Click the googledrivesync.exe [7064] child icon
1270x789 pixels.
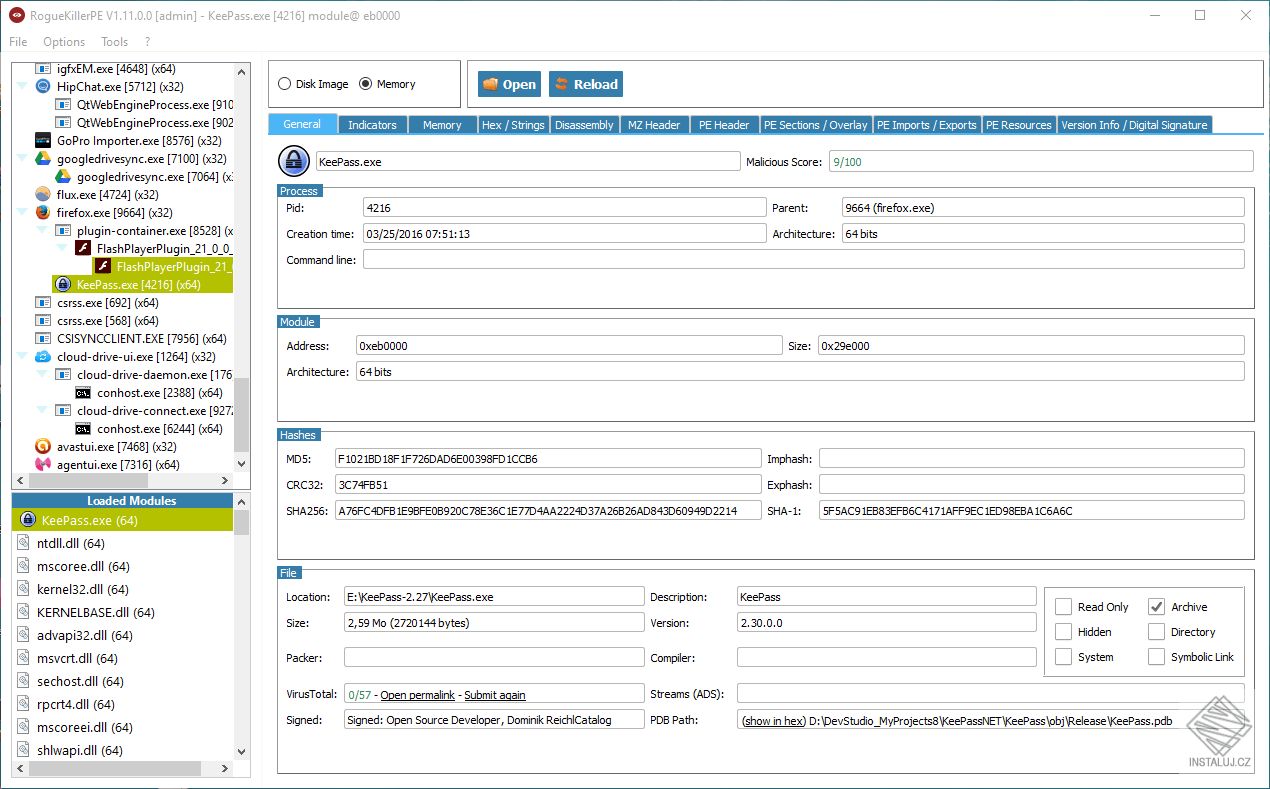coord(62,177)
